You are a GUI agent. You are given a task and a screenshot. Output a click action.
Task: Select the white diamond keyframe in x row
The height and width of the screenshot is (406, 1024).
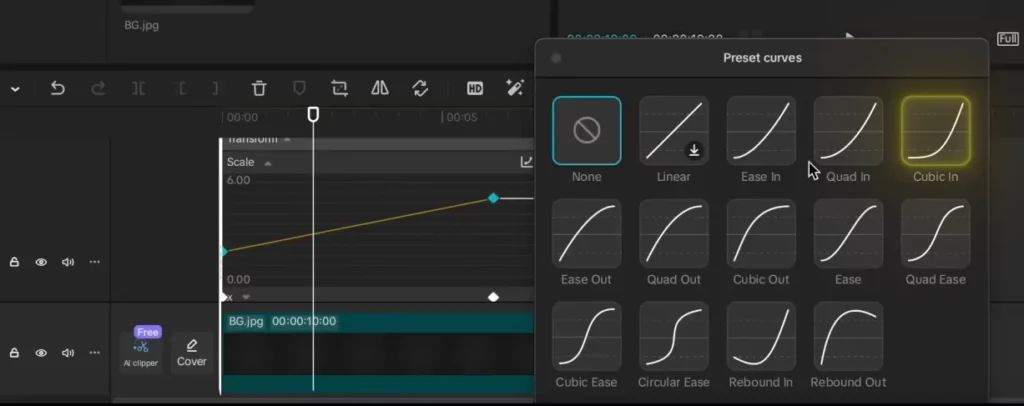click(494, 297)
